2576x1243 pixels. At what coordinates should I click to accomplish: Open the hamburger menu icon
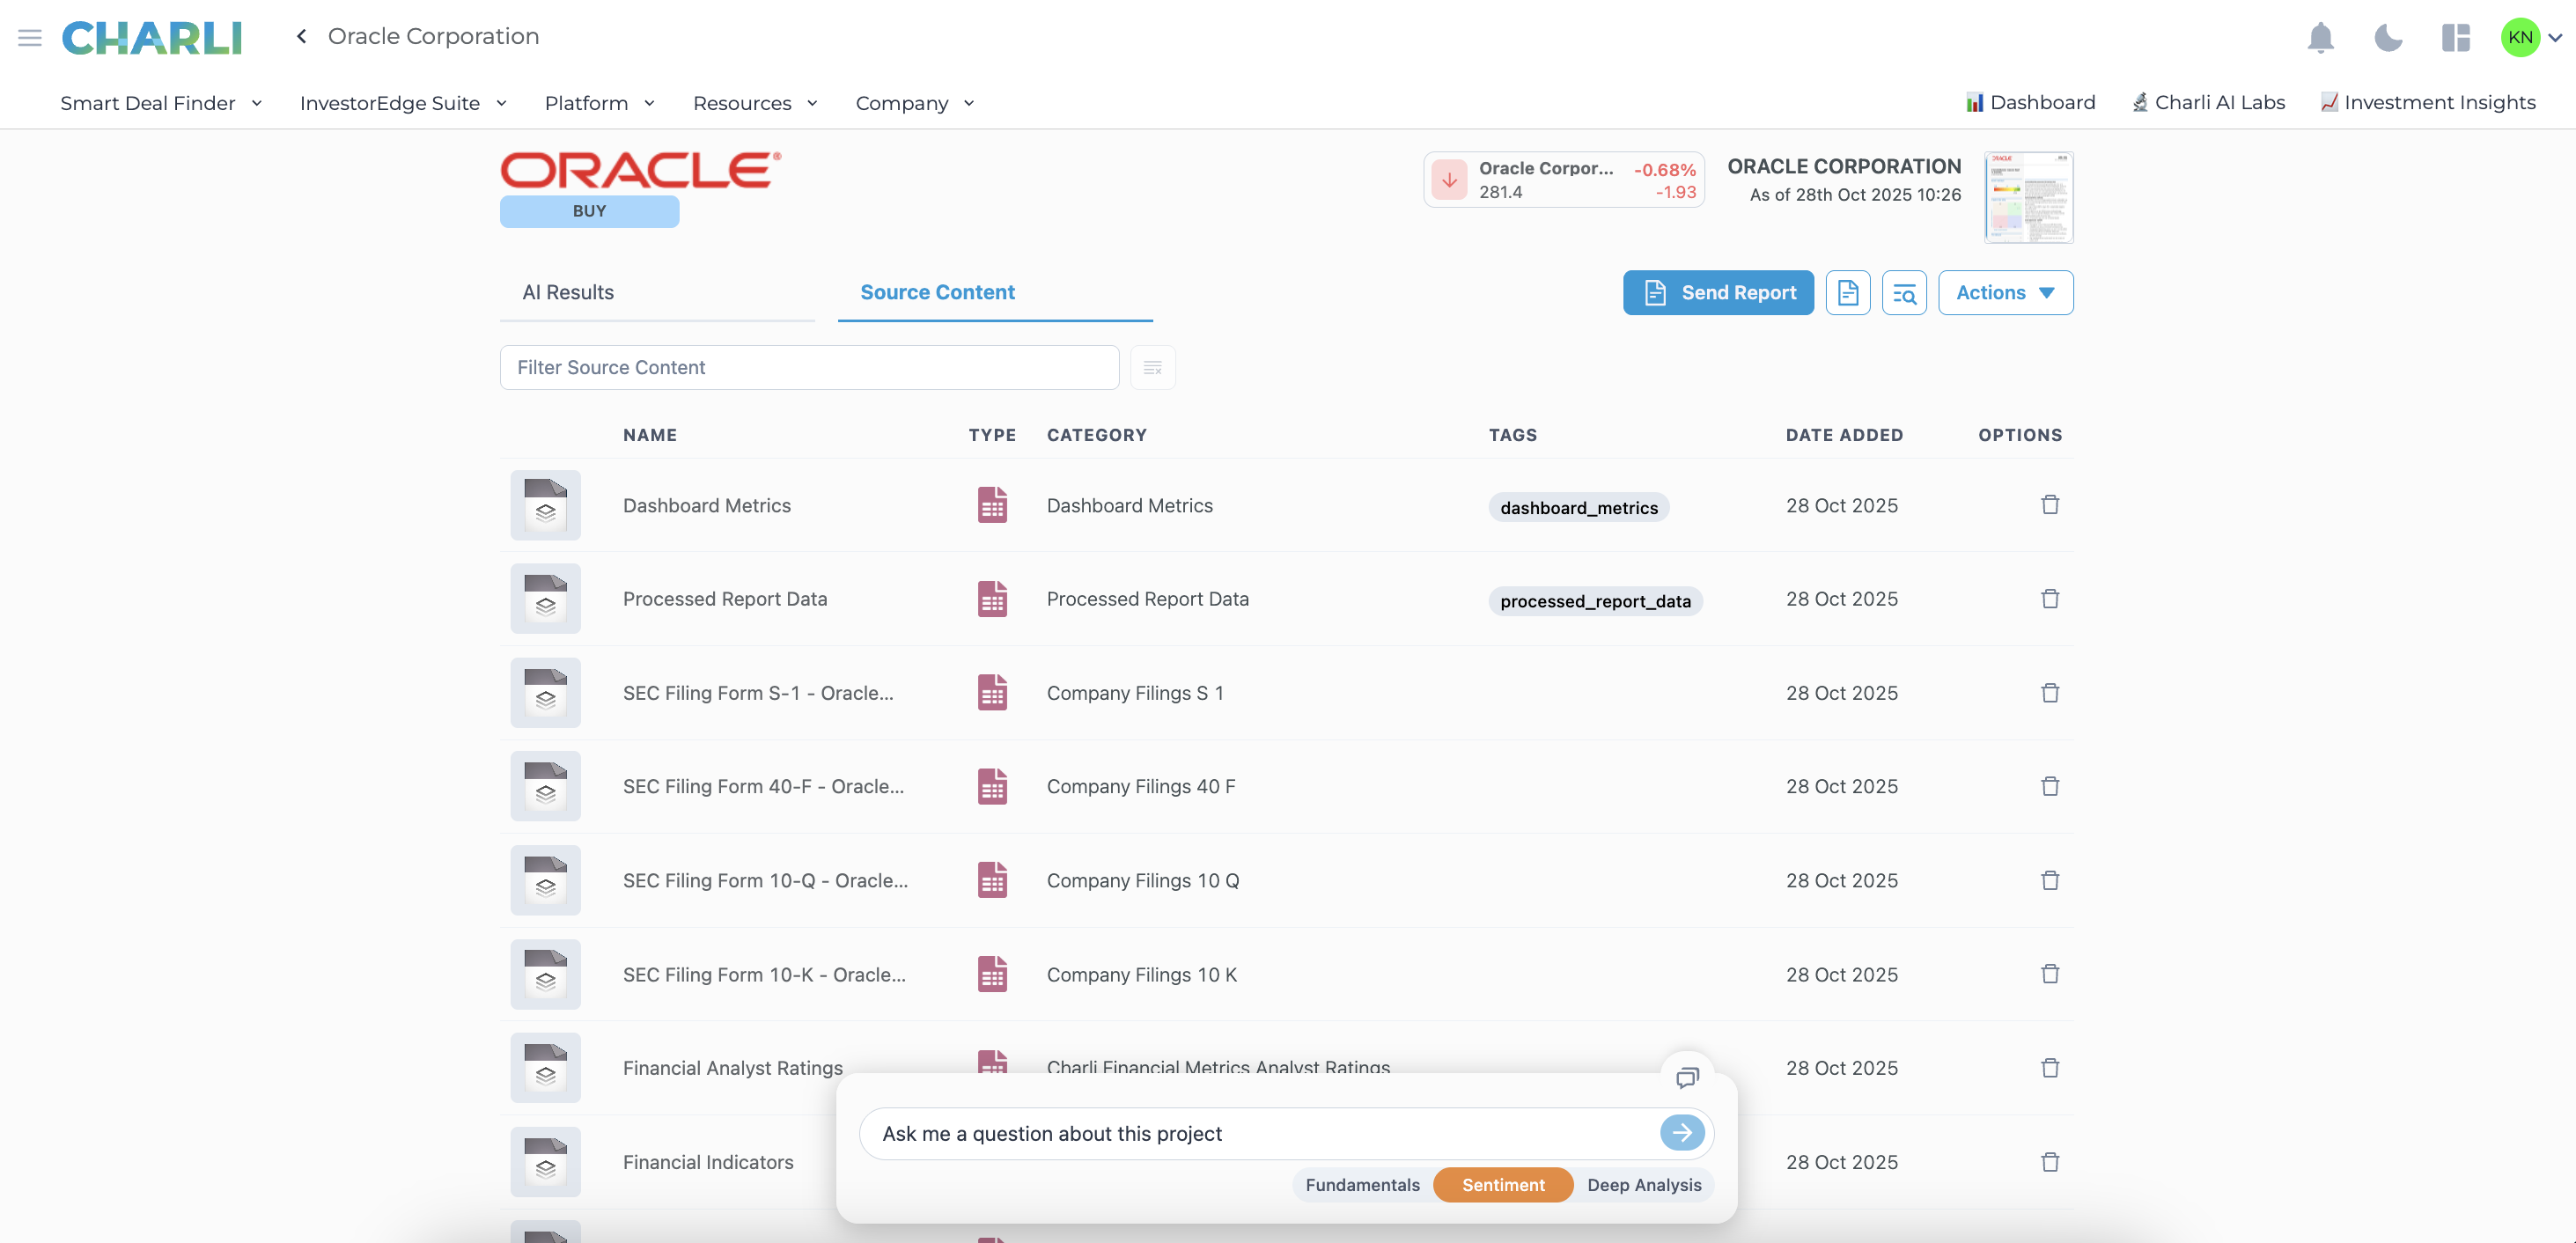click(x=30, y=37)
